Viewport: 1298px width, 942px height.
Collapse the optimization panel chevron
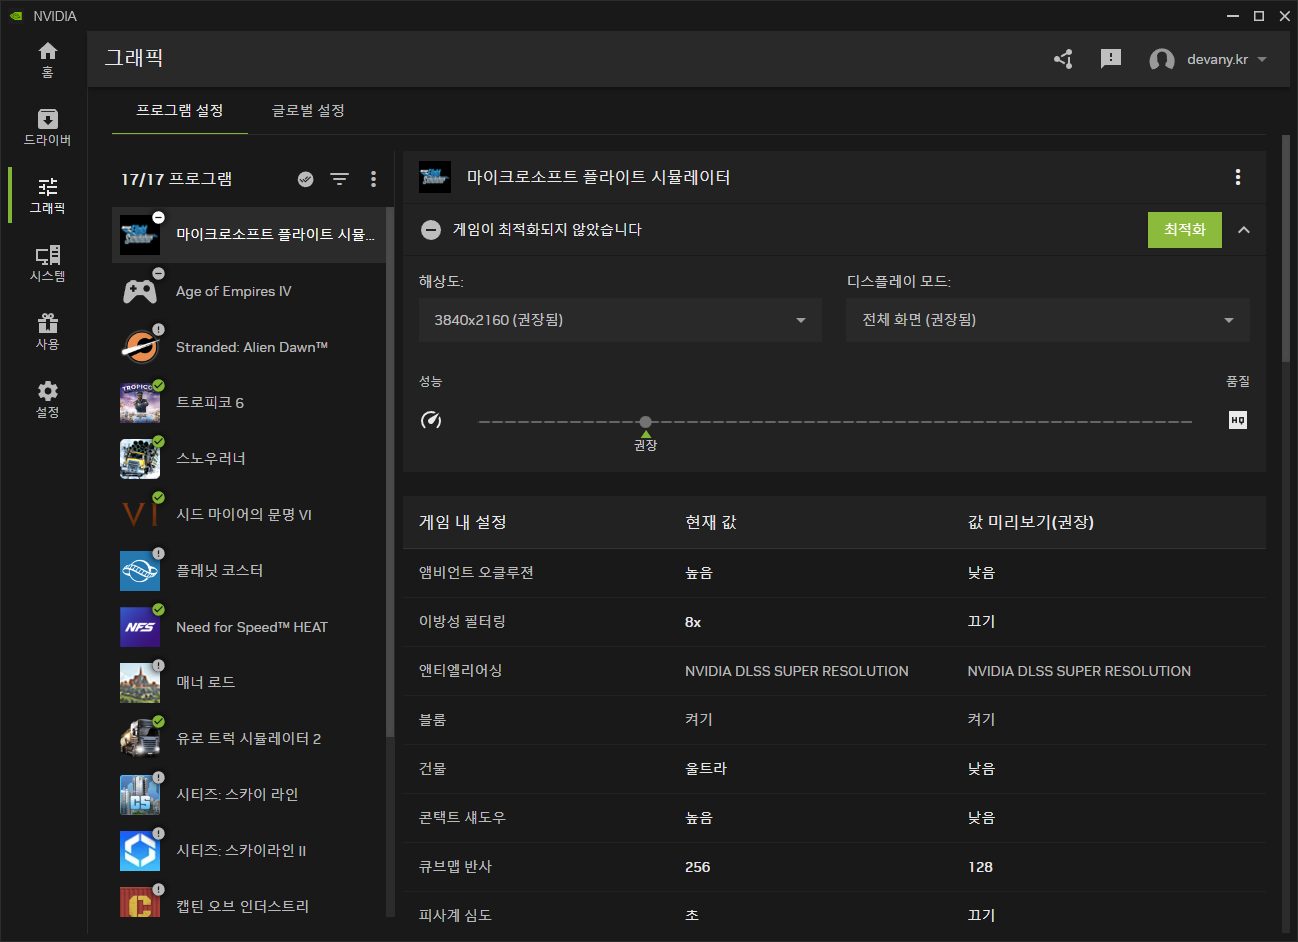point(1244,230)
